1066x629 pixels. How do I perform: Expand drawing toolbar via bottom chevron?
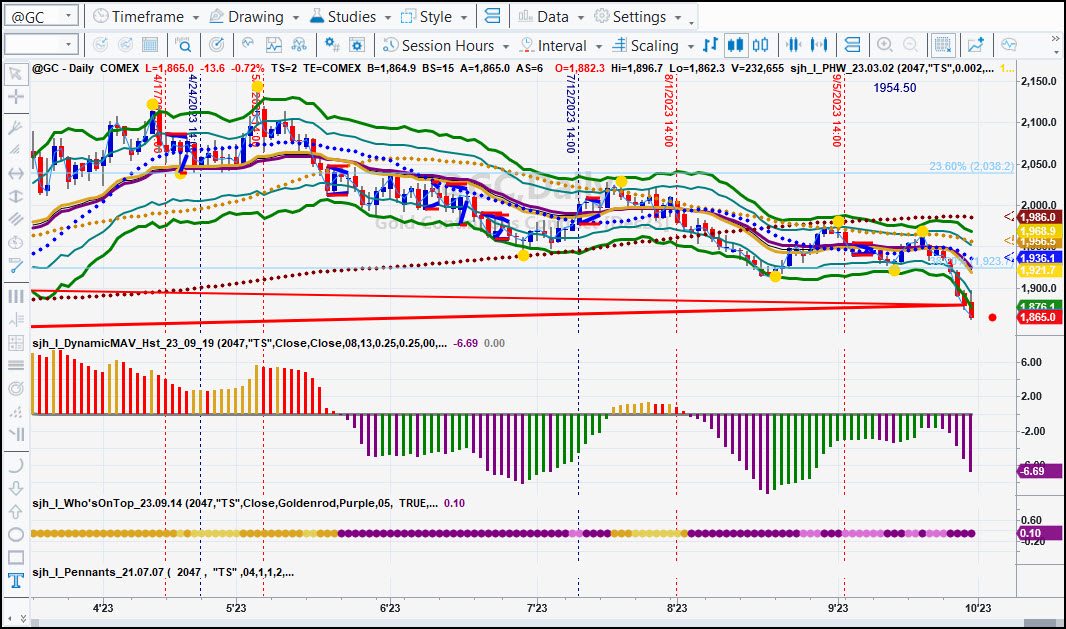[22, 617]
